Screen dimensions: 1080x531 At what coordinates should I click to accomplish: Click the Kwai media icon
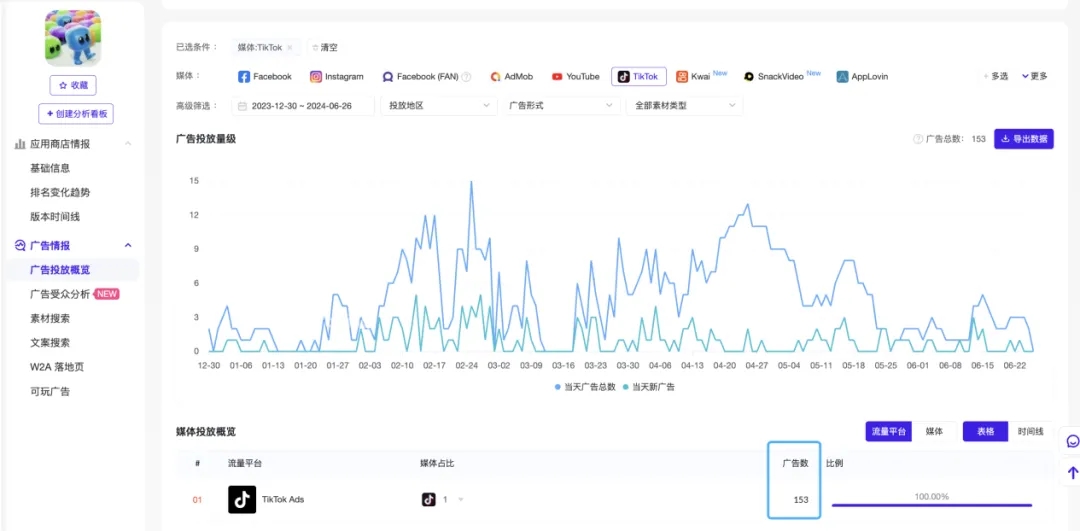tap(682, 77)
